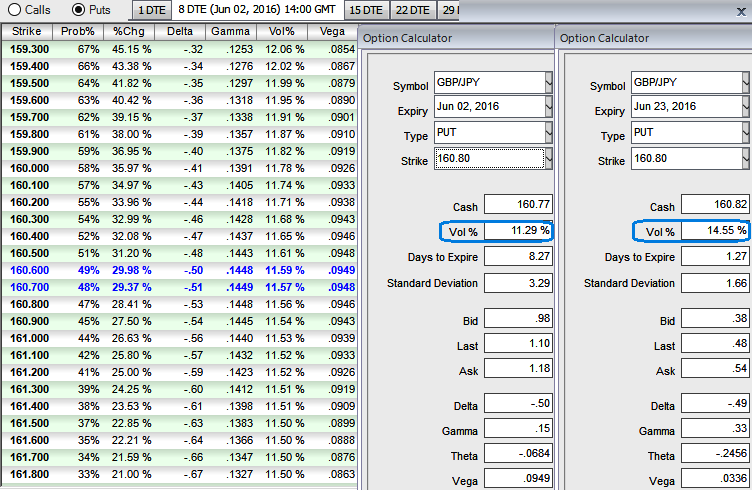Sort by the Vega column header

(332, 32)
